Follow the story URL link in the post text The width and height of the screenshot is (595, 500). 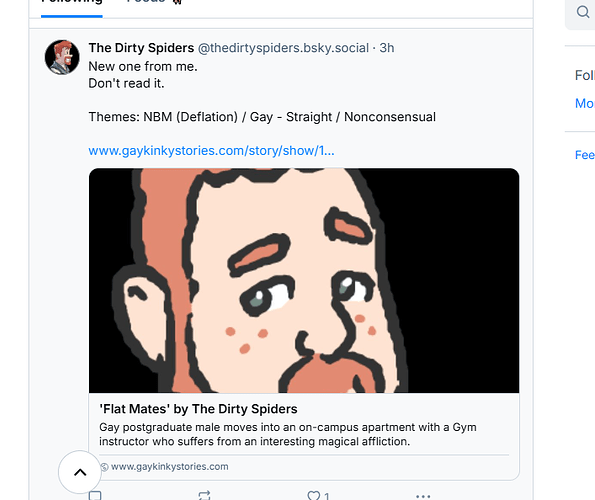coord(211,151)
